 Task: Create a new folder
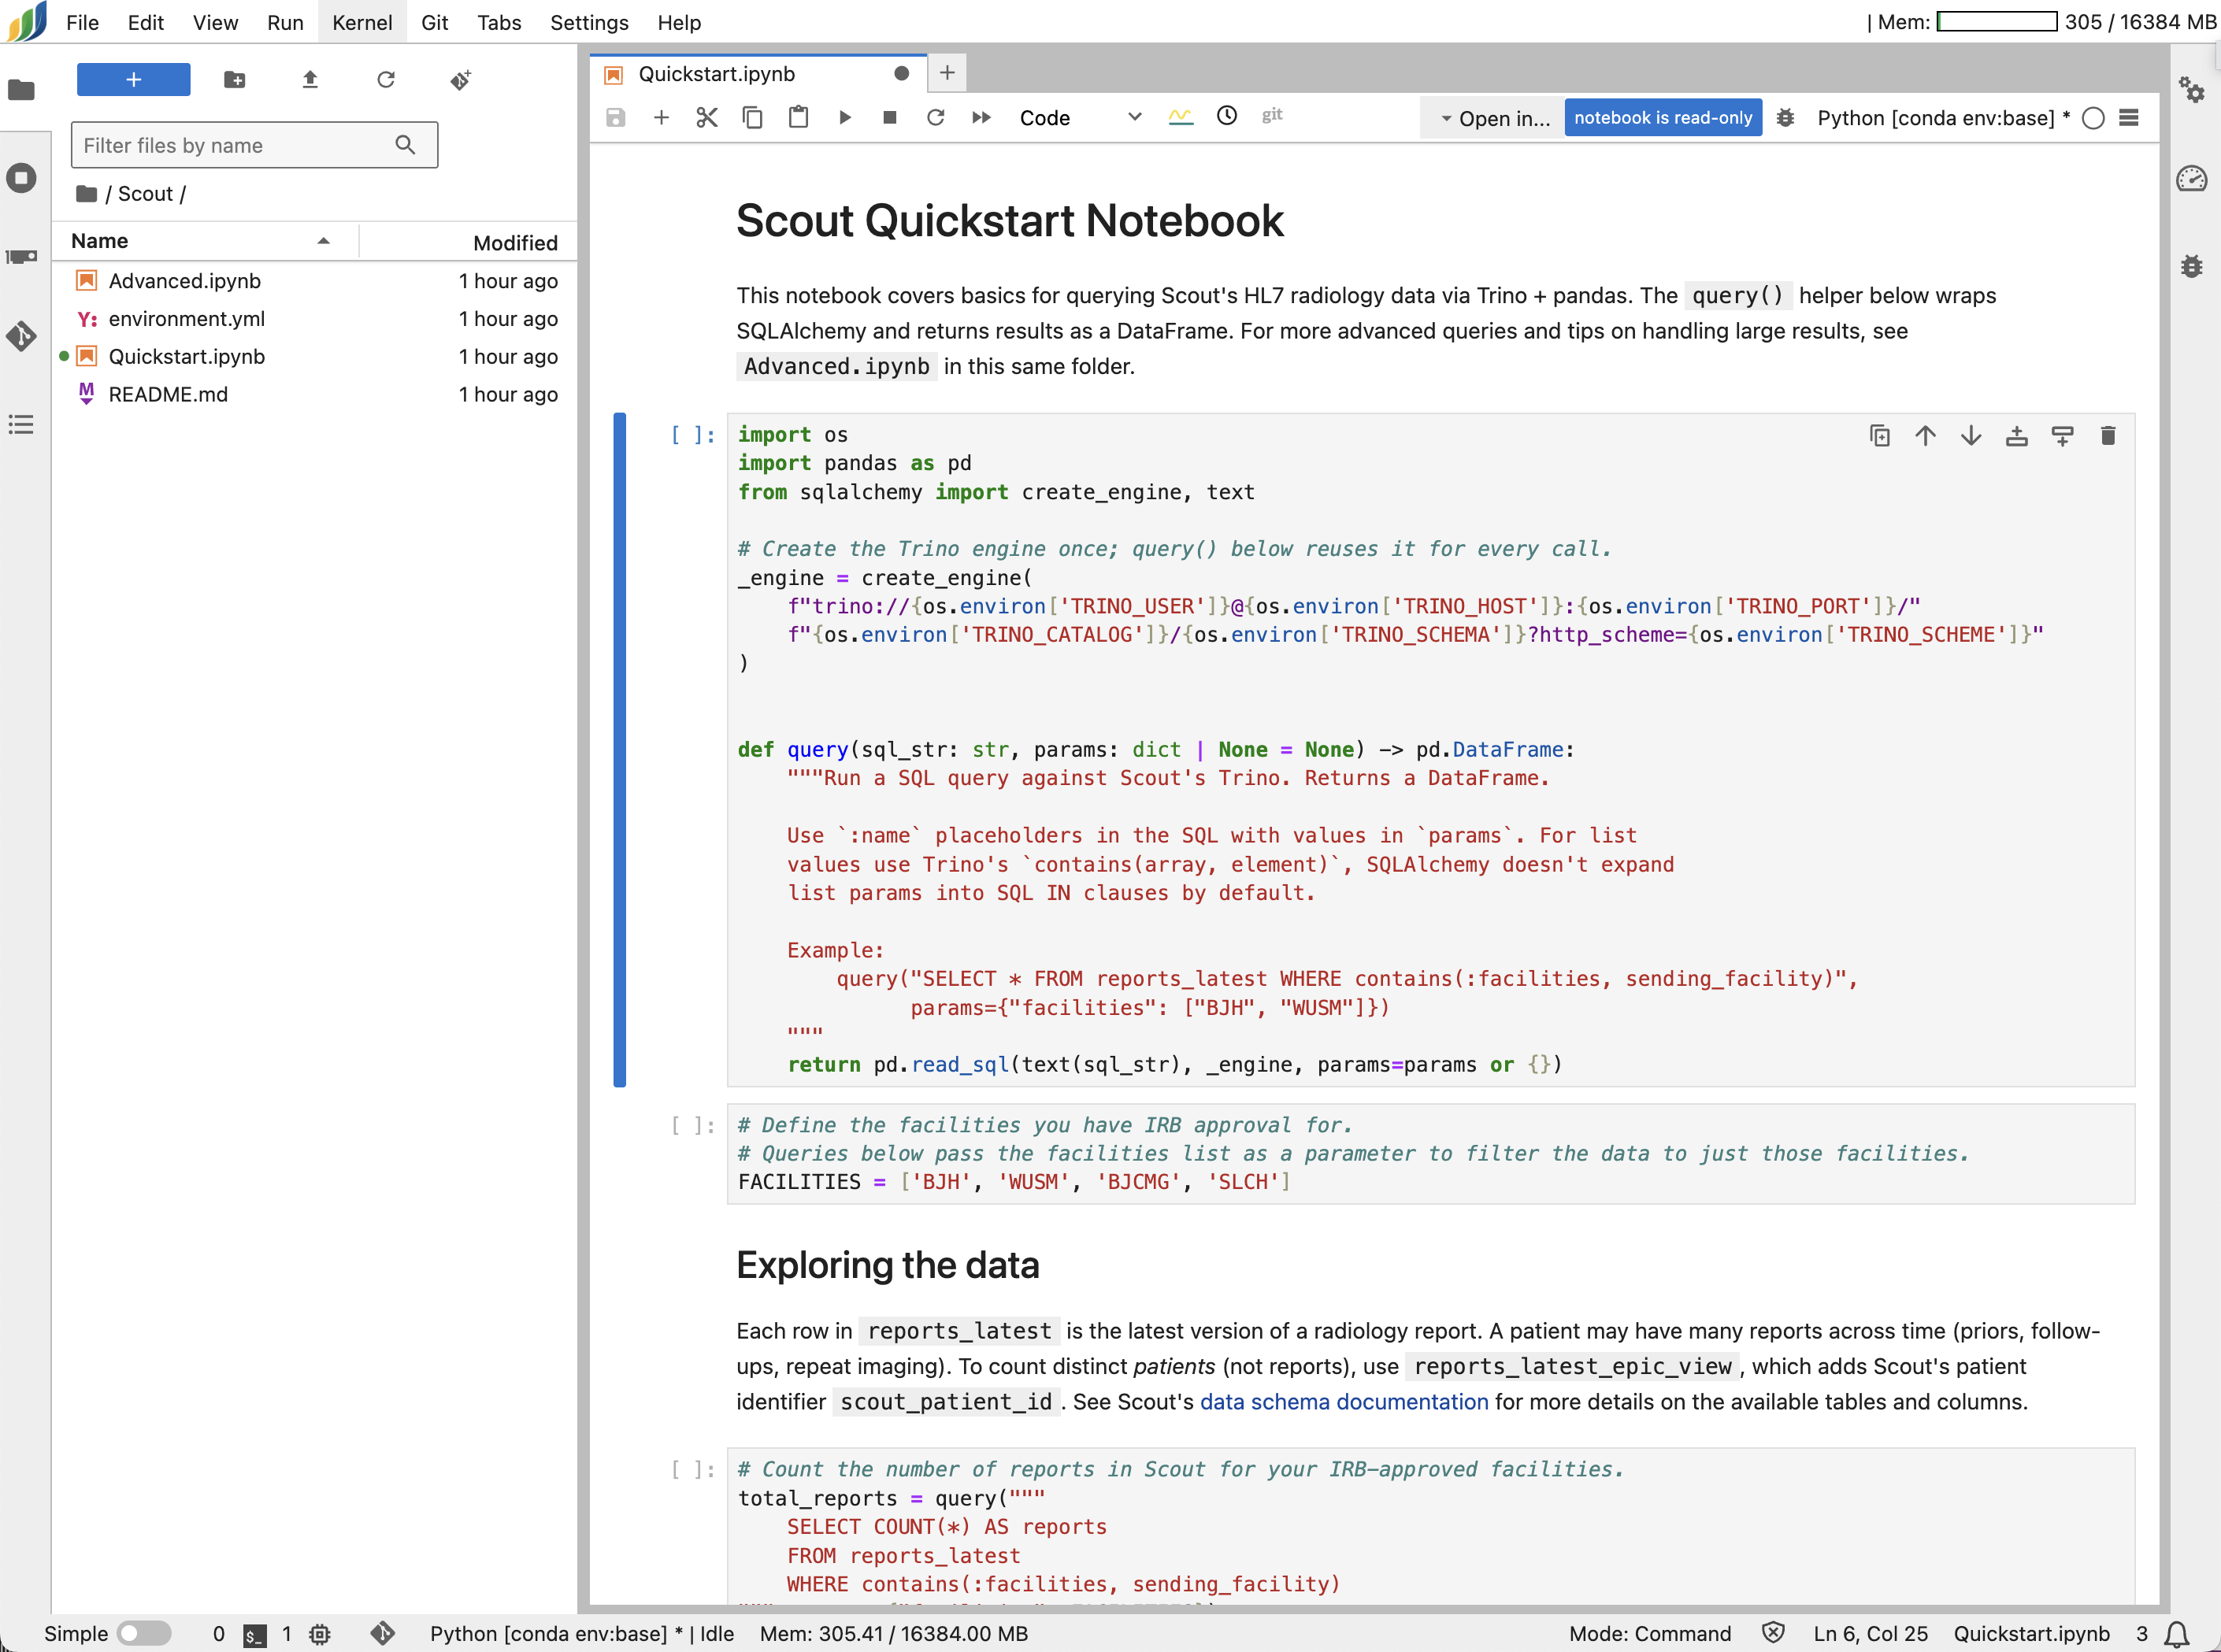point(234,80)
